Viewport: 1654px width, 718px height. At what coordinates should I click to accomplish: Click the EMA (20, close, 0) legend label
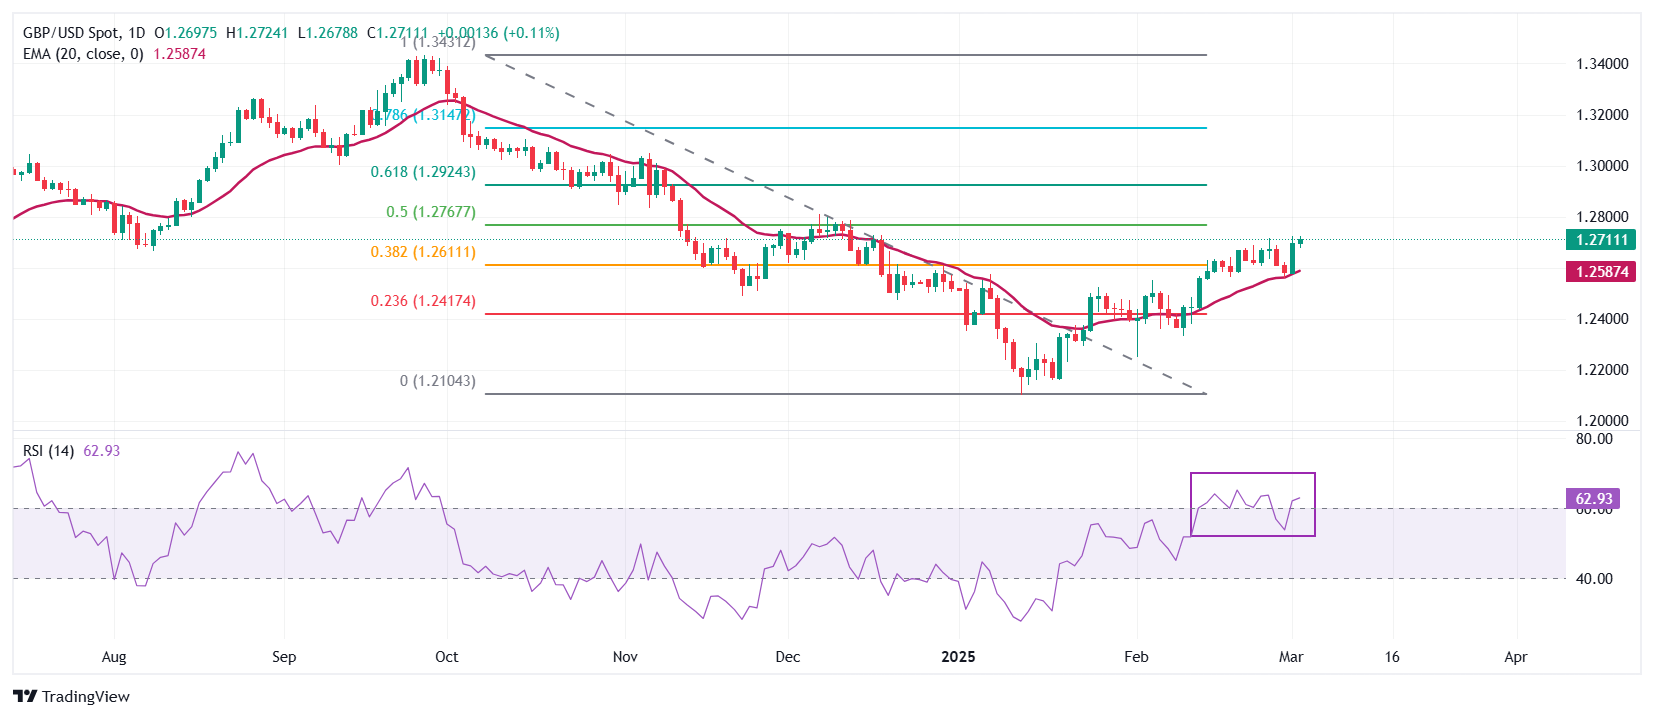83,54
